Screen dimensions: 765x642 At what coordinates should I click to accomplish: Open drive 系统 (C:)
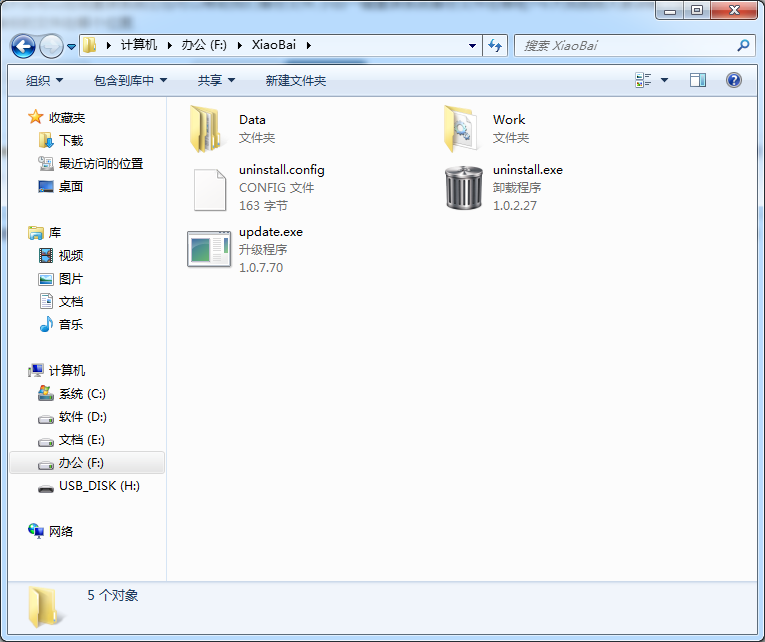point(82,394)
